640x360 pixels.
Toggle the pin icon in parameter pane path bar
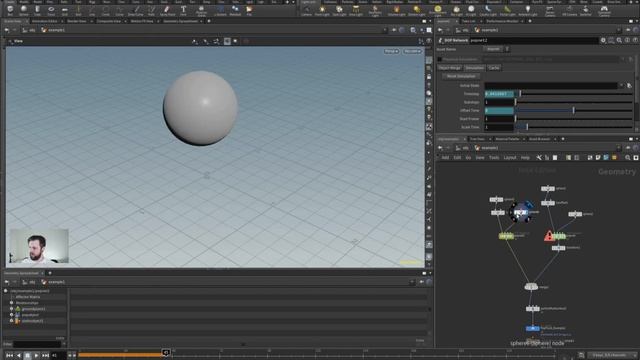tap(629, 30)
